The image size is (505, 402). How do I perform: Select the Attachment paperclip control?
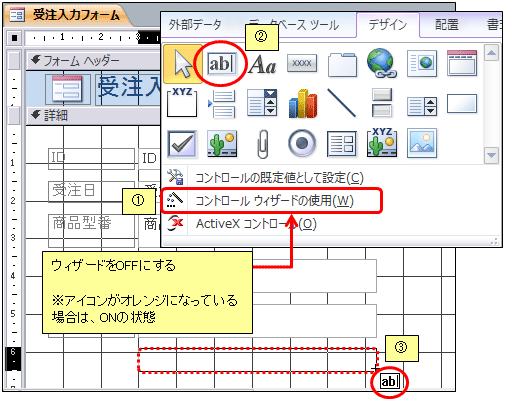pos(263,144)
